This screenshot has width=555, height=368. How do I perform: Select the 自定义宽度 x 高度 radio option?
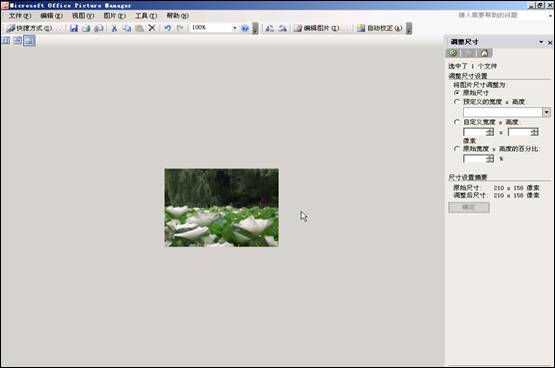pos(457,122)
